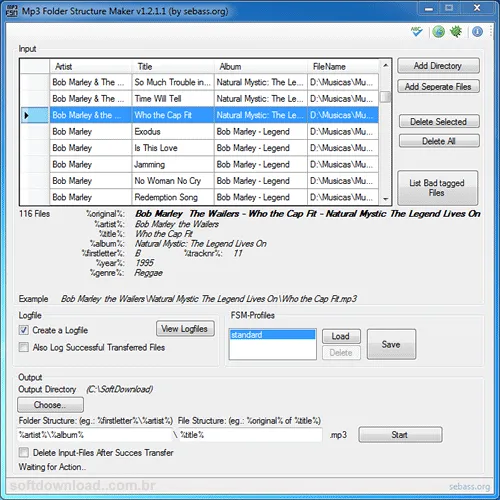Click Choose.. to pick the output directory

(50, 405)
